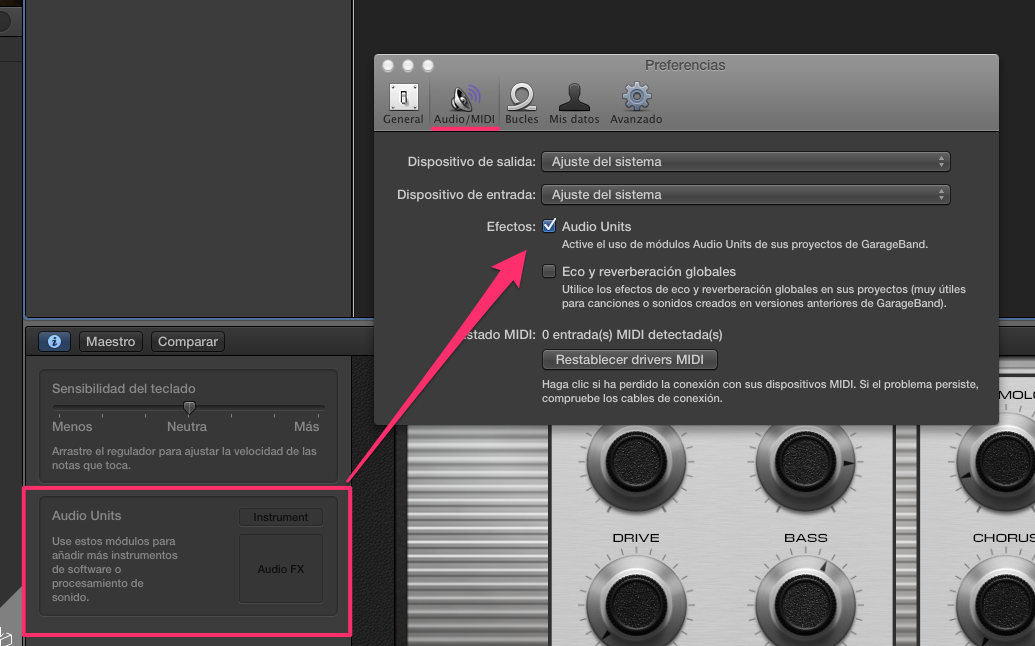This screenshot has height=646, width=1035.
Task: Close the Preferencias window
Action: click(x=388, y=65)
